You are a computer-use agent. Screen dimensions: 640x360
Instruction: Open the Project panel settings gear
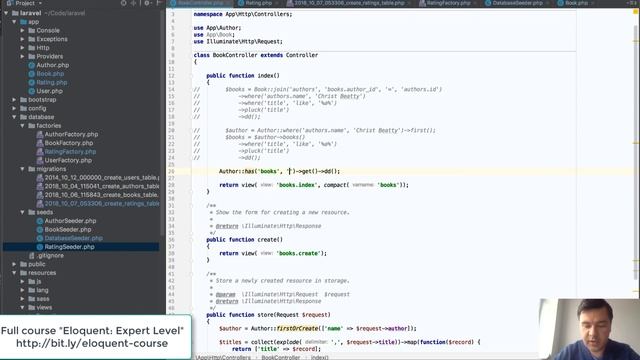tap(147, 3)
